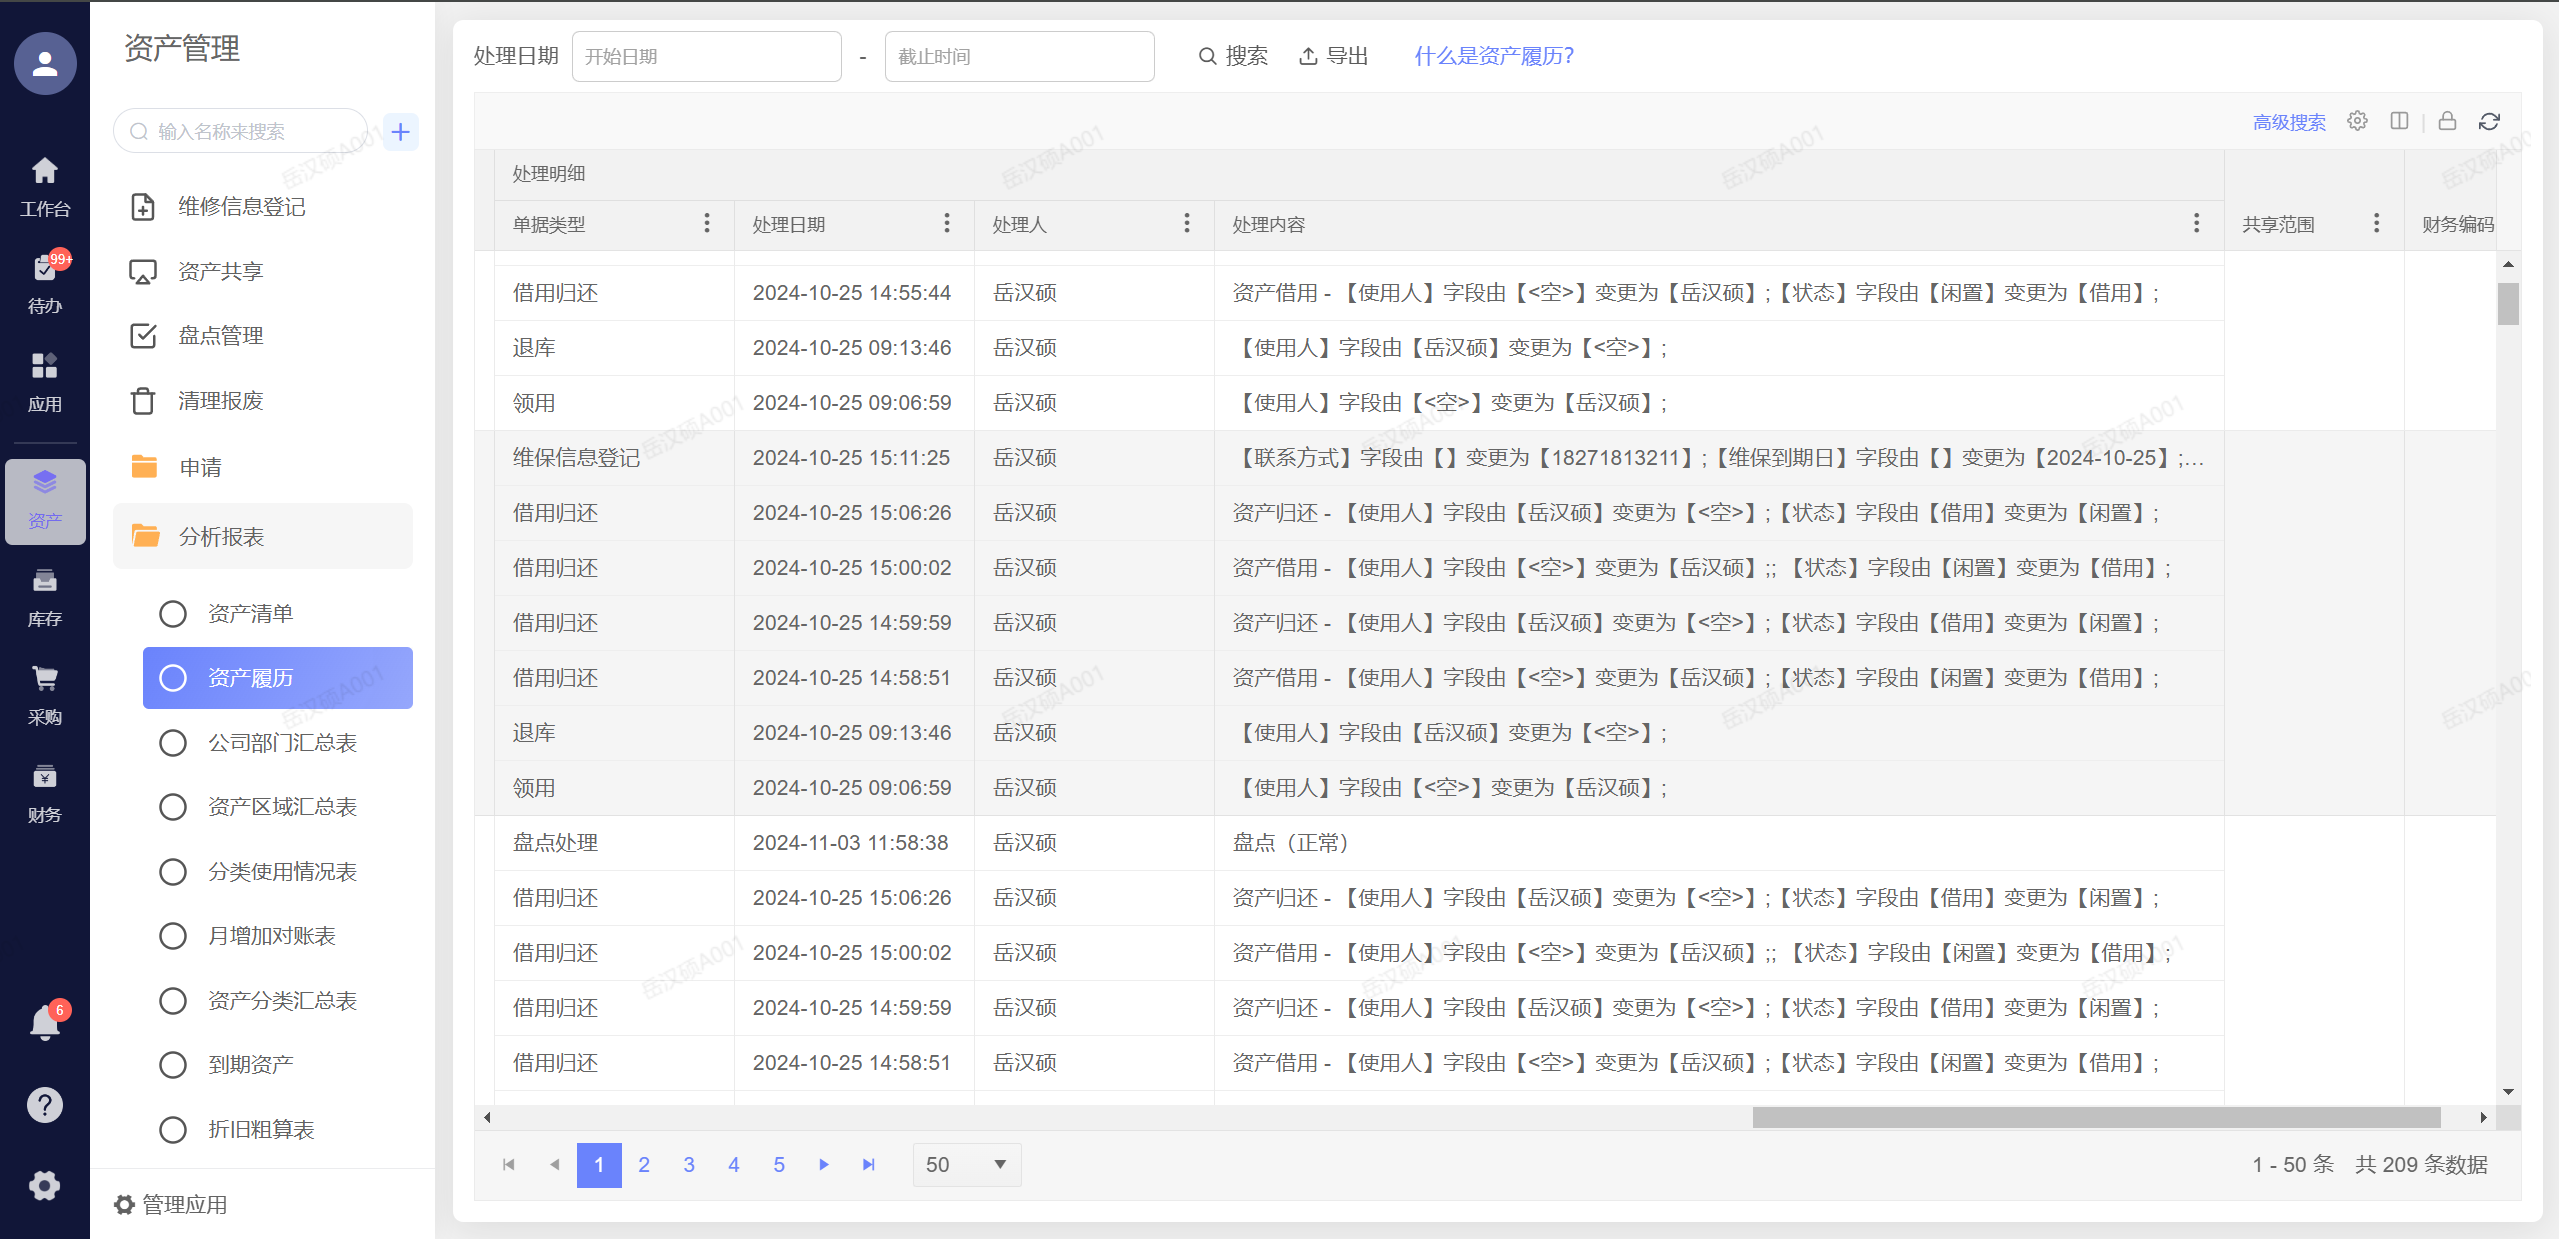Focus the 开始日期 start date field
Image resolution: width=2559 pixels, height=1239 pixels.
(x=707, y=56)
